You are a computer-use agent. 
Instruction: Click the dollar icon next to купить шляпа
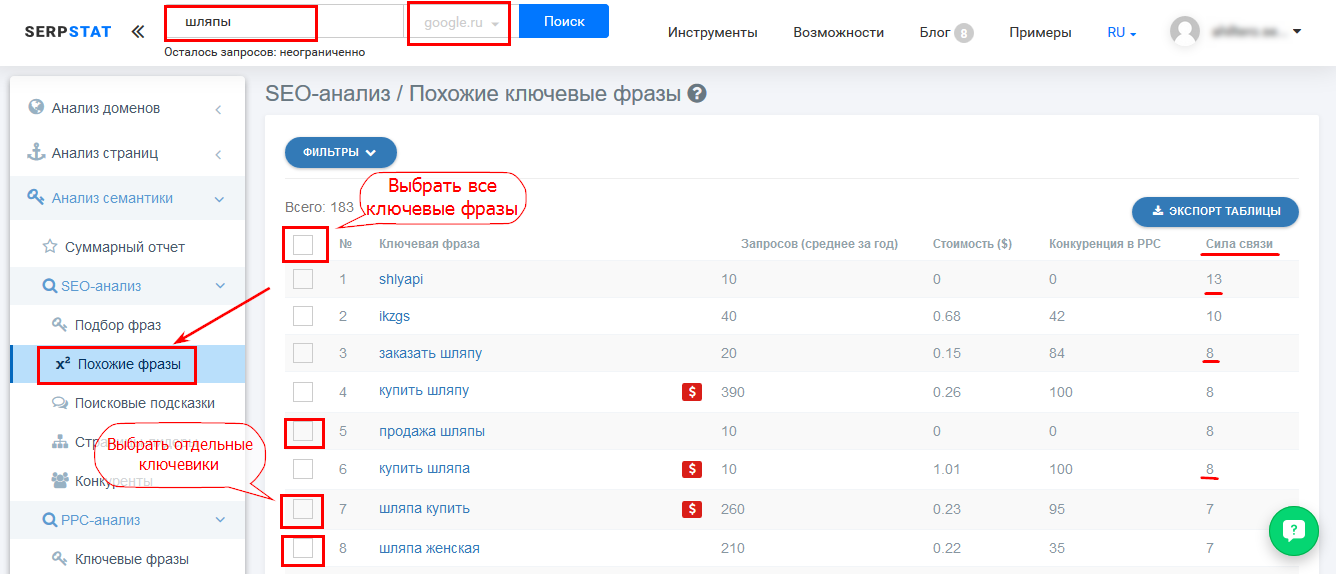point(691,469)
